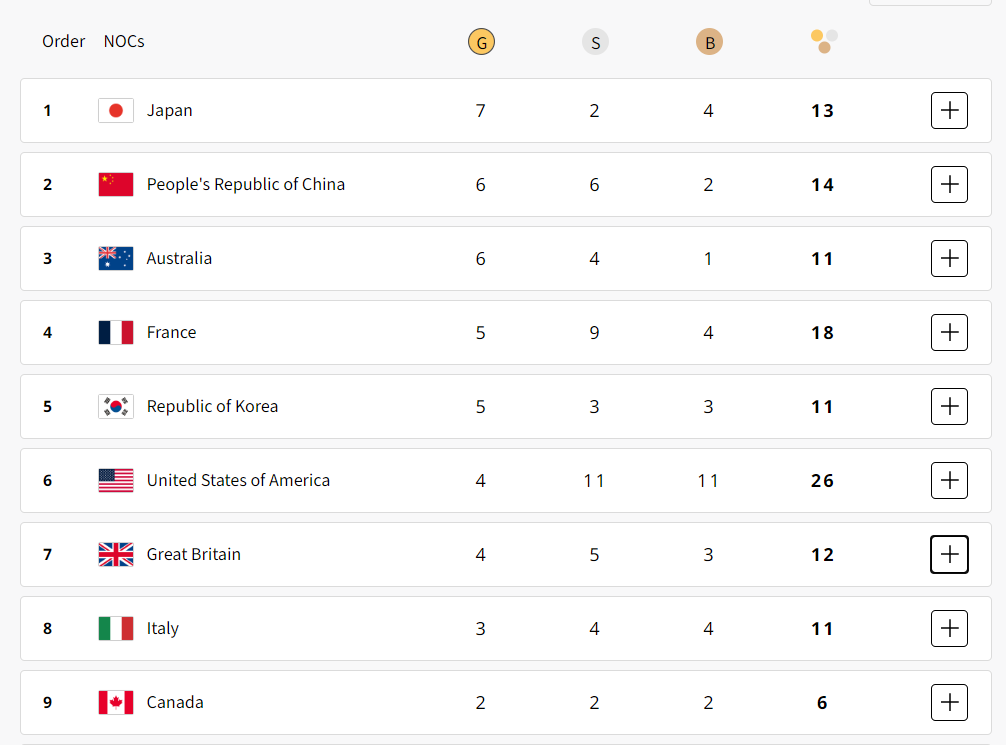The width and height of the screenshot is (1006, 745).
Task: Click the United States of America name
Action: coord(238,480)
